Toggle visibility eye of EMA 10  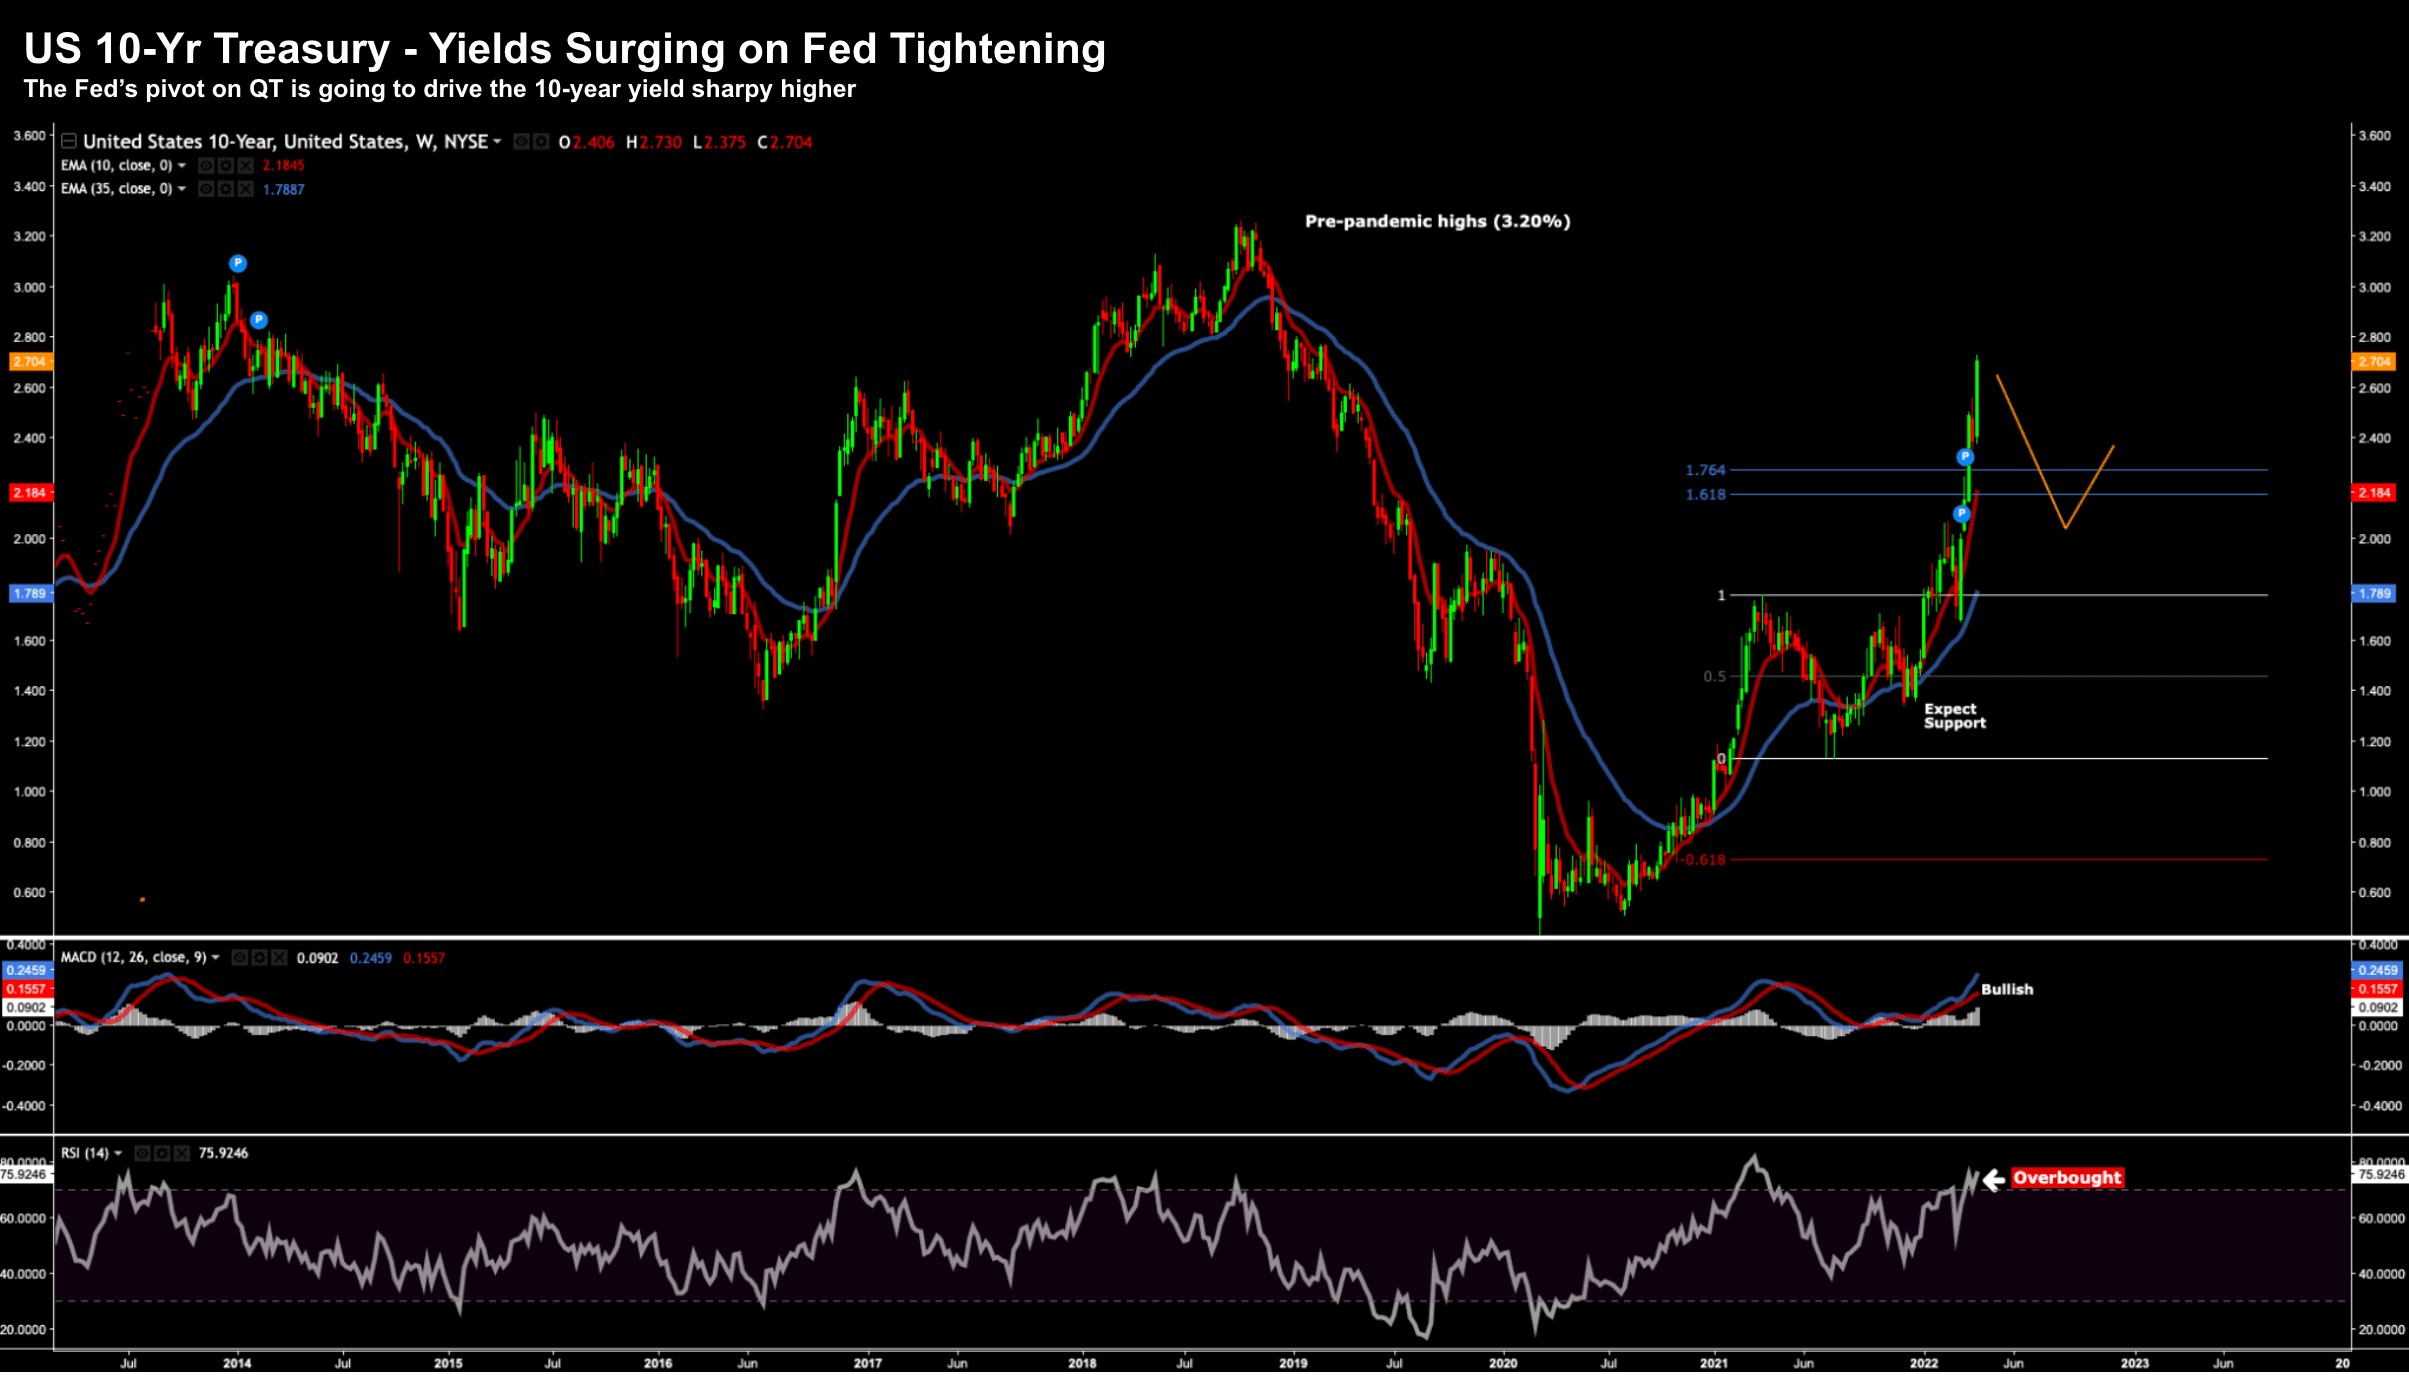click(206, 165)
